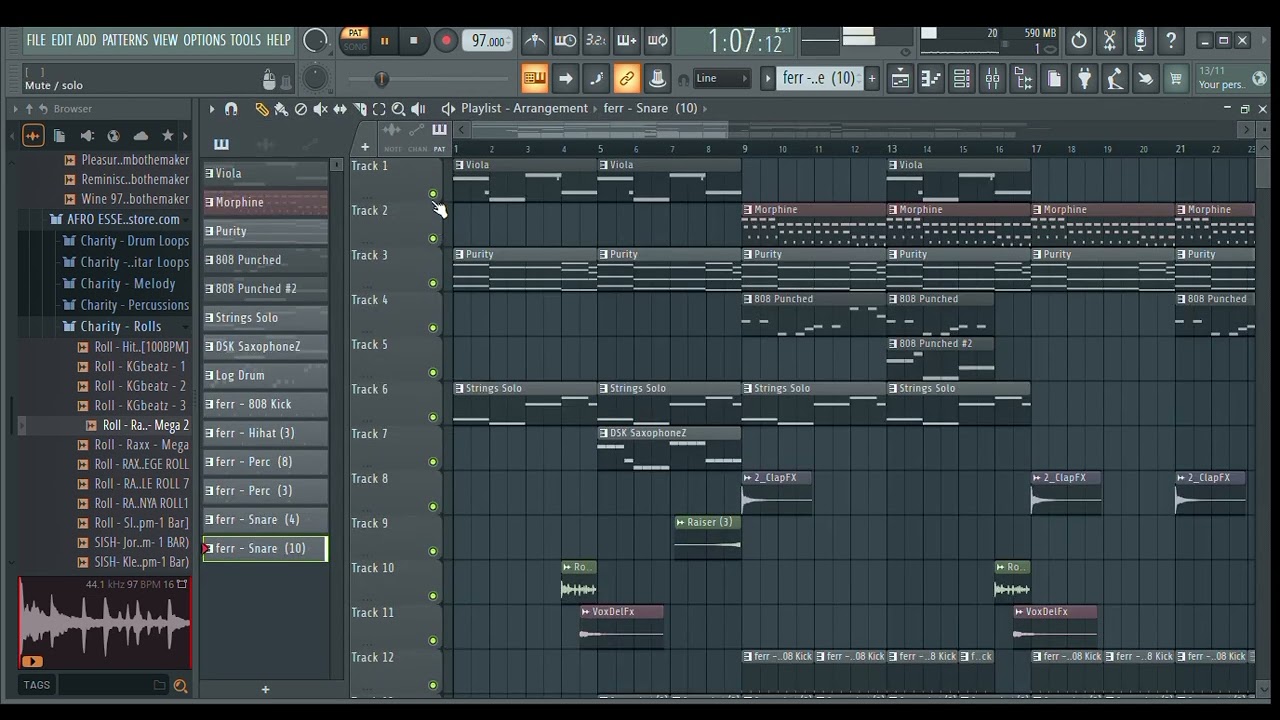Select the DSK SaxophoneZ pattern in picker

click(x=266, y=347)
